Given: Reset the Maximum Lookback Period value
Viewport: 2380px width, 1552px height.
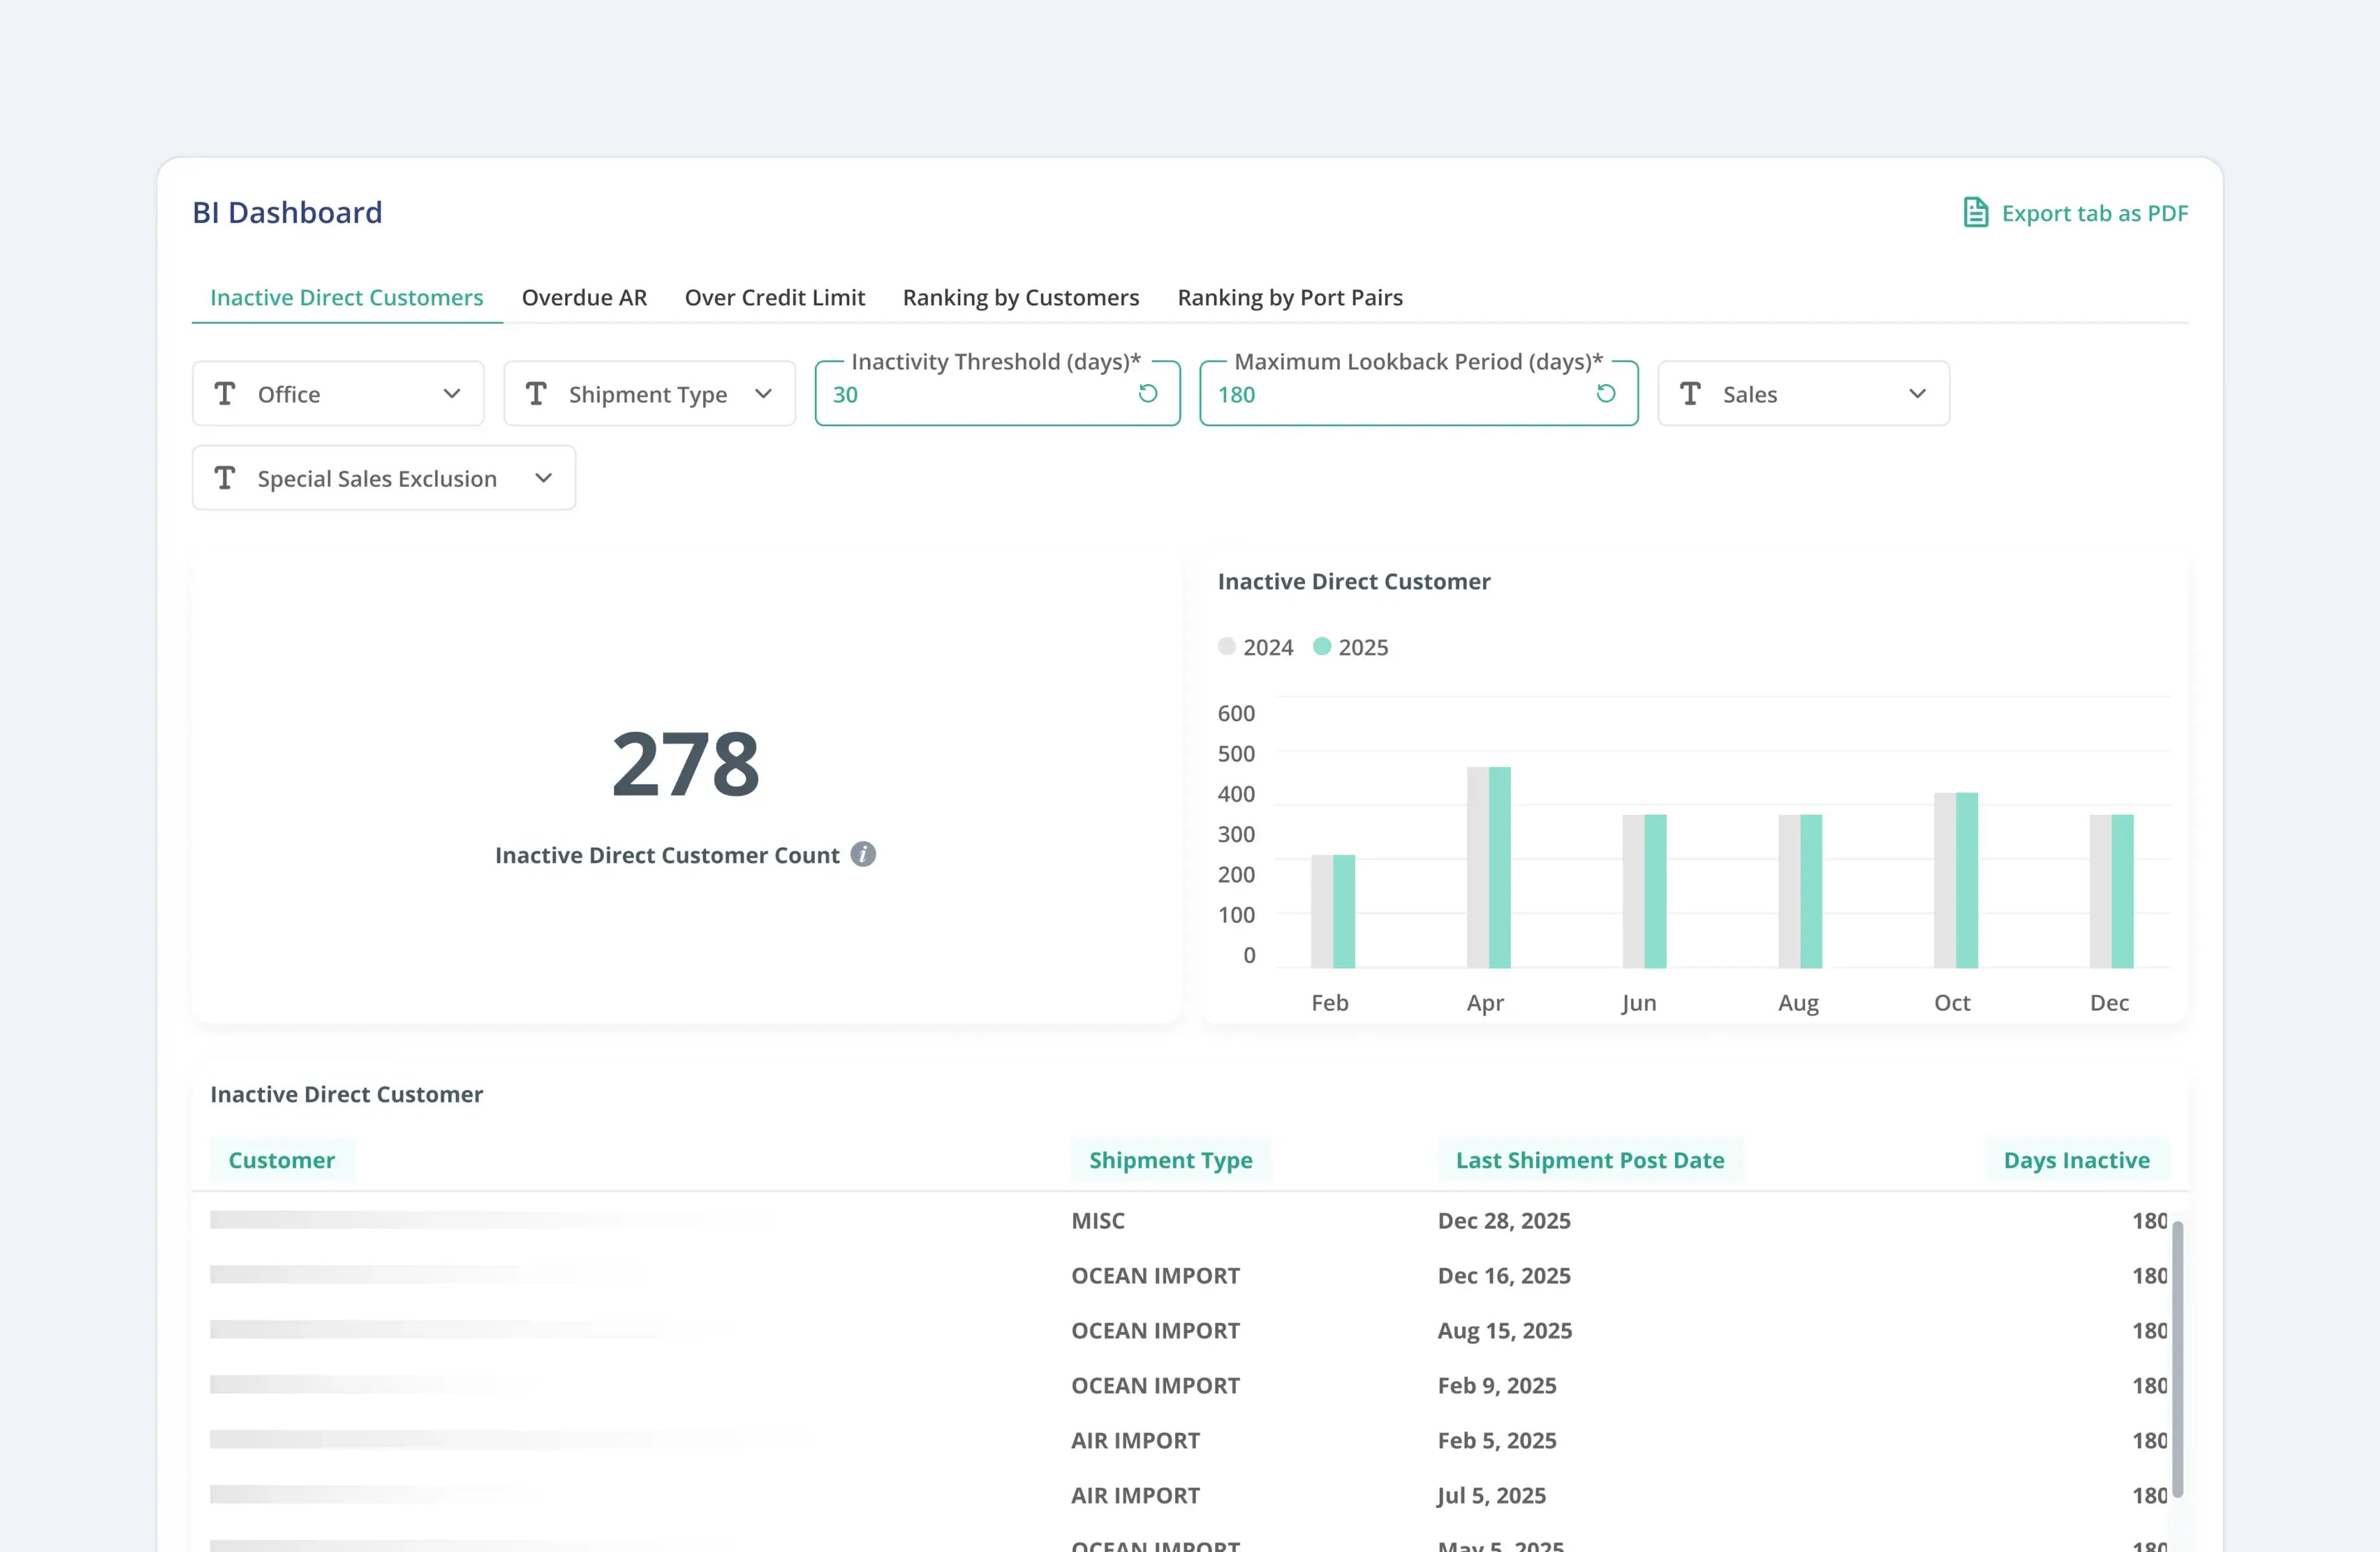Looking at the screenshot, I should [x=1607, y=394].
